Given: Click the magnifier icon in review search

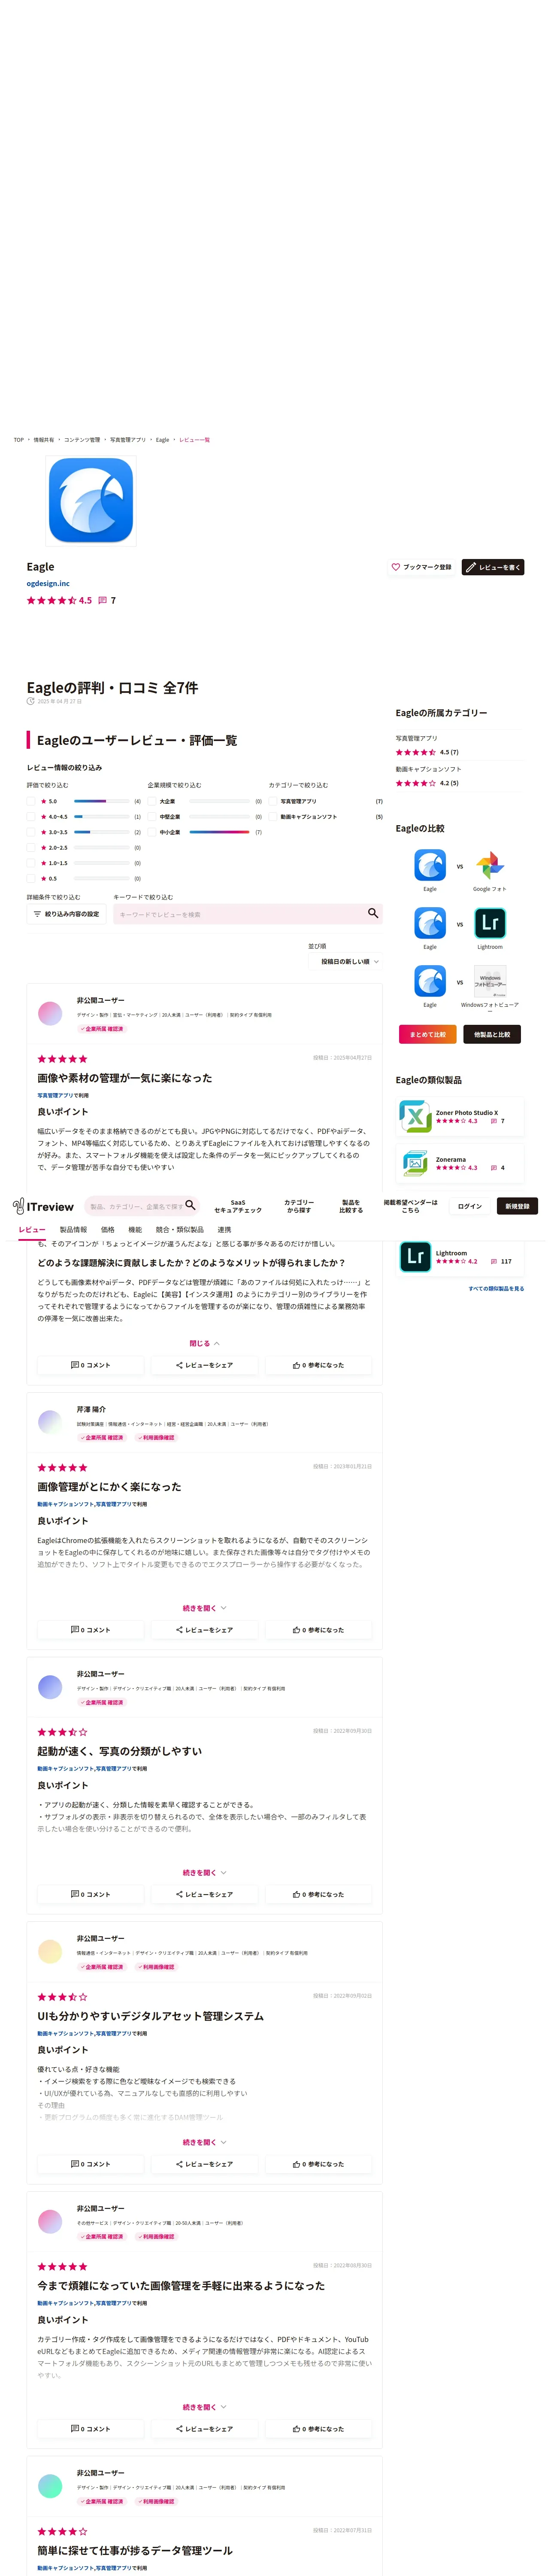Looking at the screenshot, I should pos(373,913).
